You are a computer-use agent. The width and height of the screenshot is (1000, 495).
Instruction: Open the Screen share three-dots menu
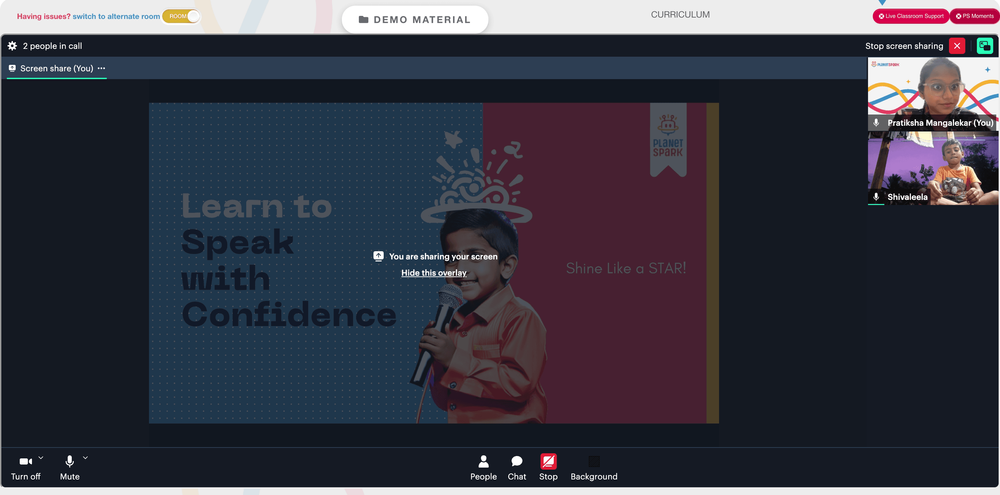(x=101, y=68)
